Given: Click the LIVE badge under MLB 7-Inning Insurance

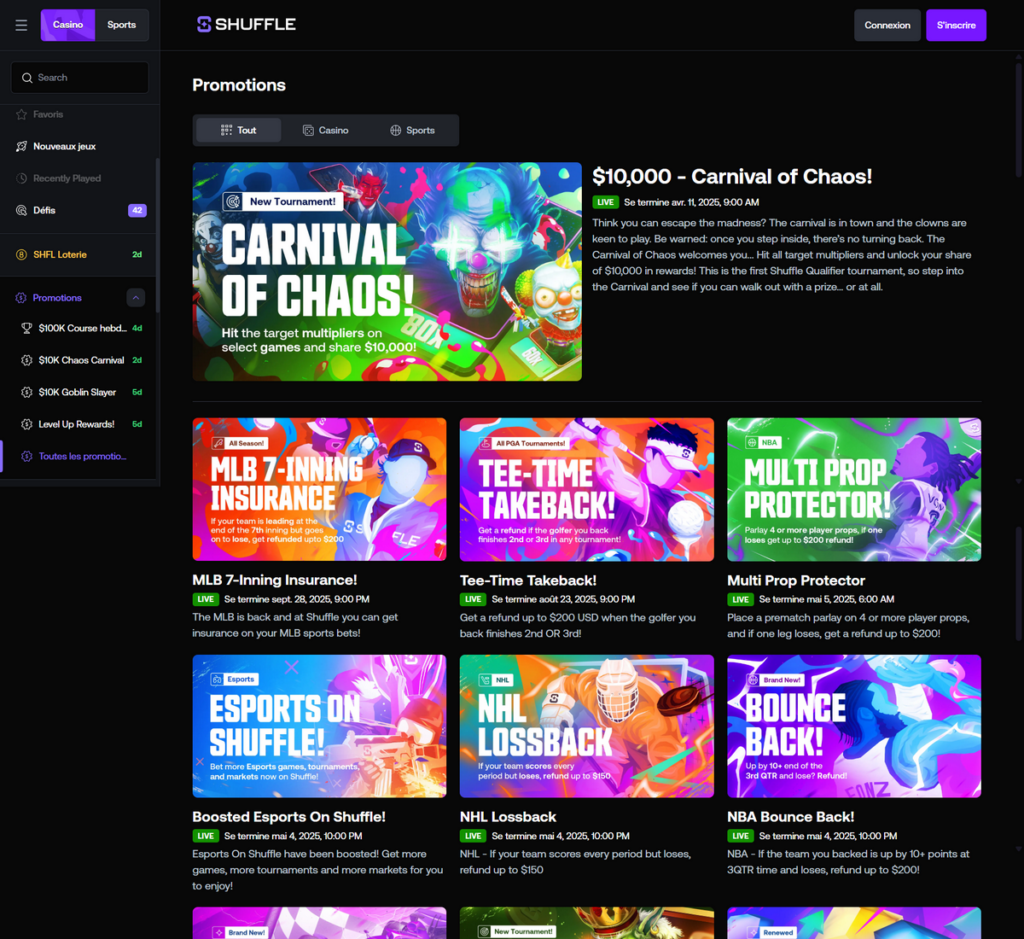Looking at the screenshot, I should tap(206, 599).
